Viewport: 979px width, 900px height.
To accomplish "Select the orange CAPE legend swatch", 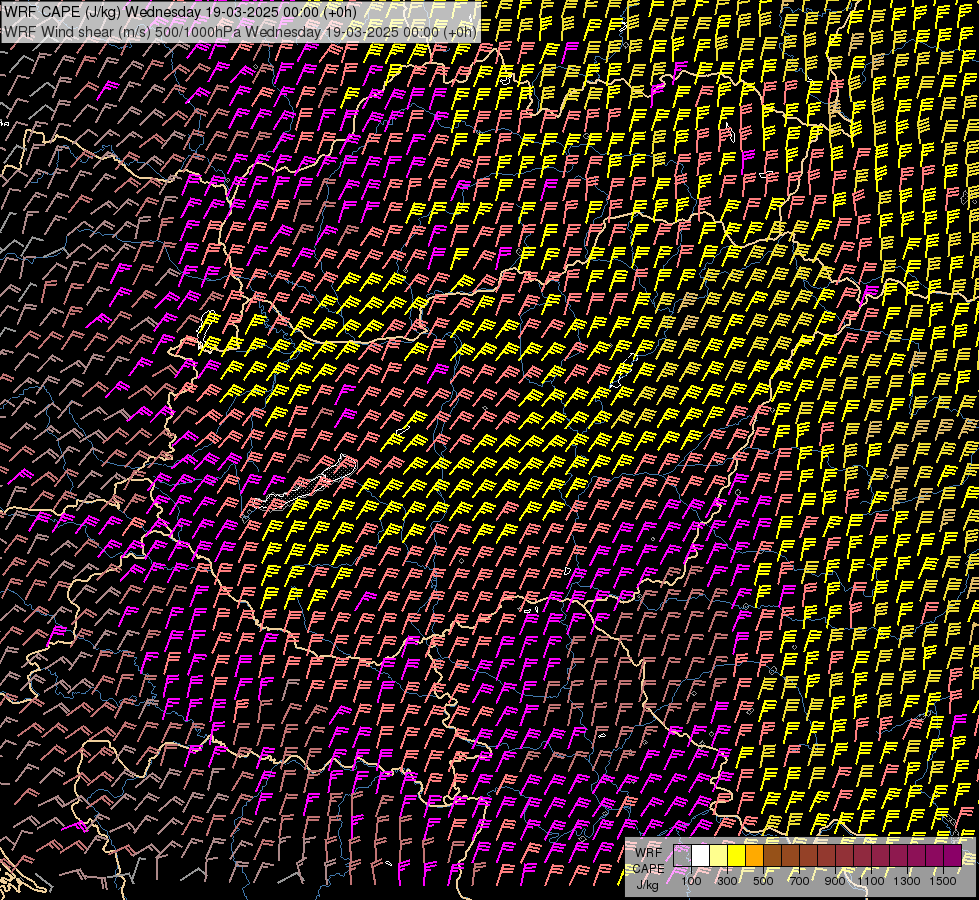I will click(754, 855).
